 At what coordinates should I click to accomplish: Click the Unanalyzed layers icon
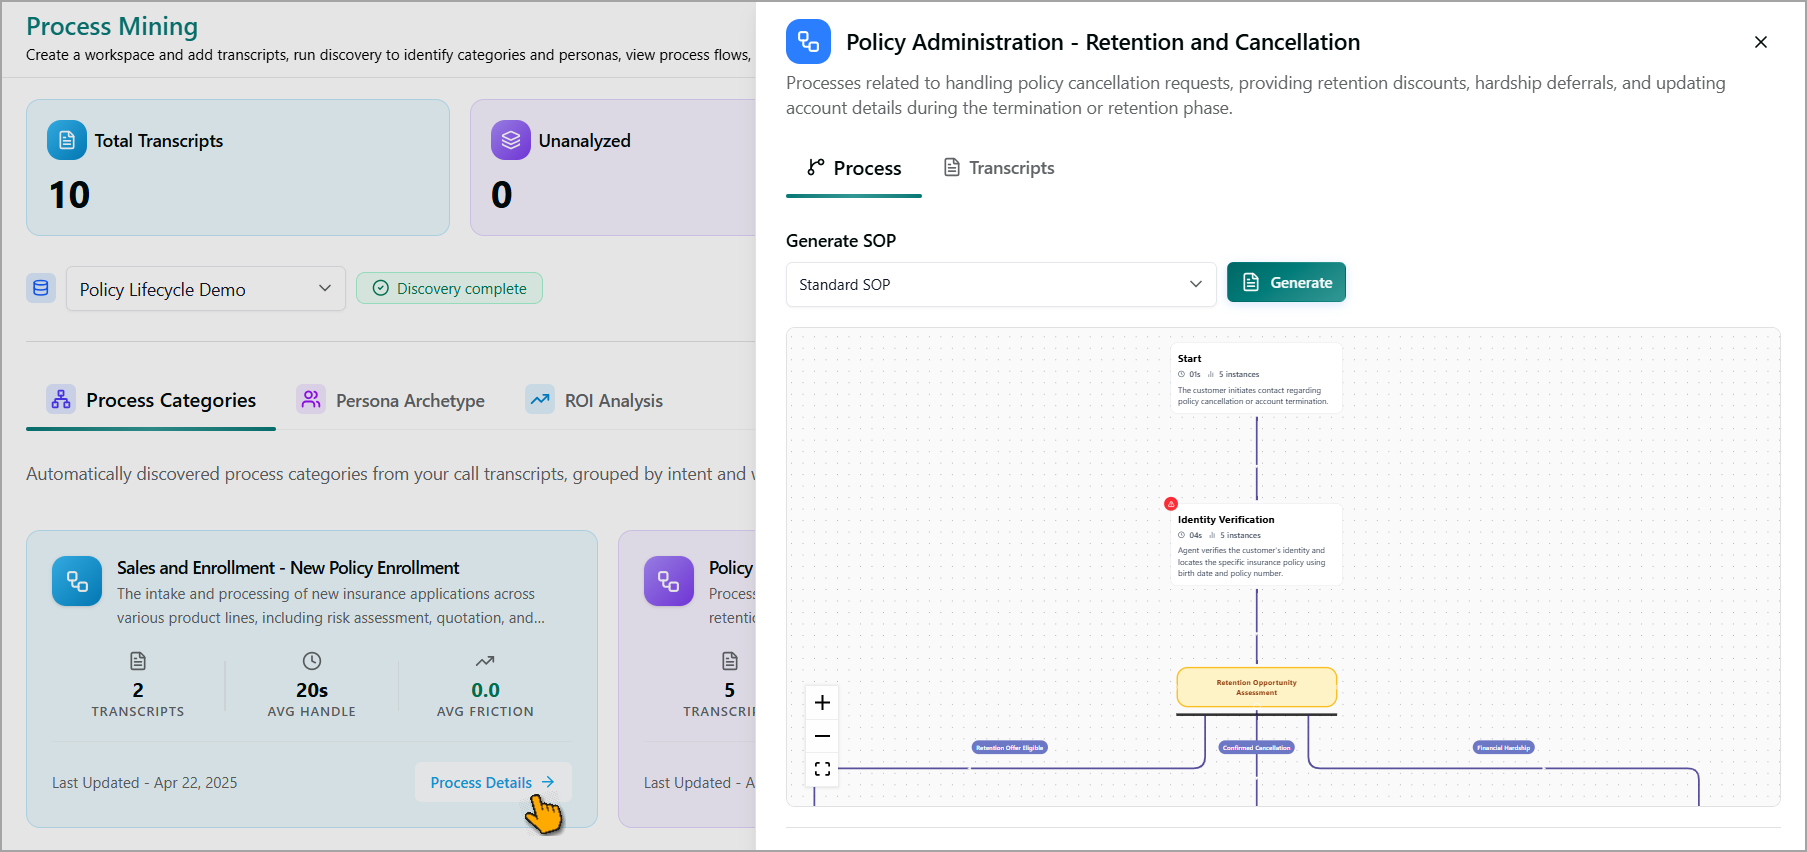point(511,140)
